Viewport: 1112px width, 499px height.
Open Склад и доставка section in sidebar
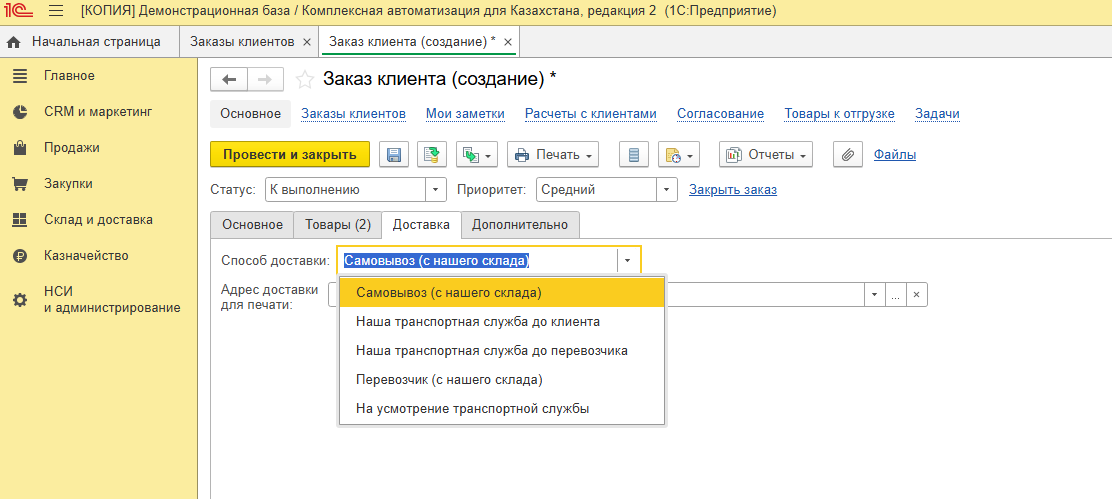coord(98,220)
